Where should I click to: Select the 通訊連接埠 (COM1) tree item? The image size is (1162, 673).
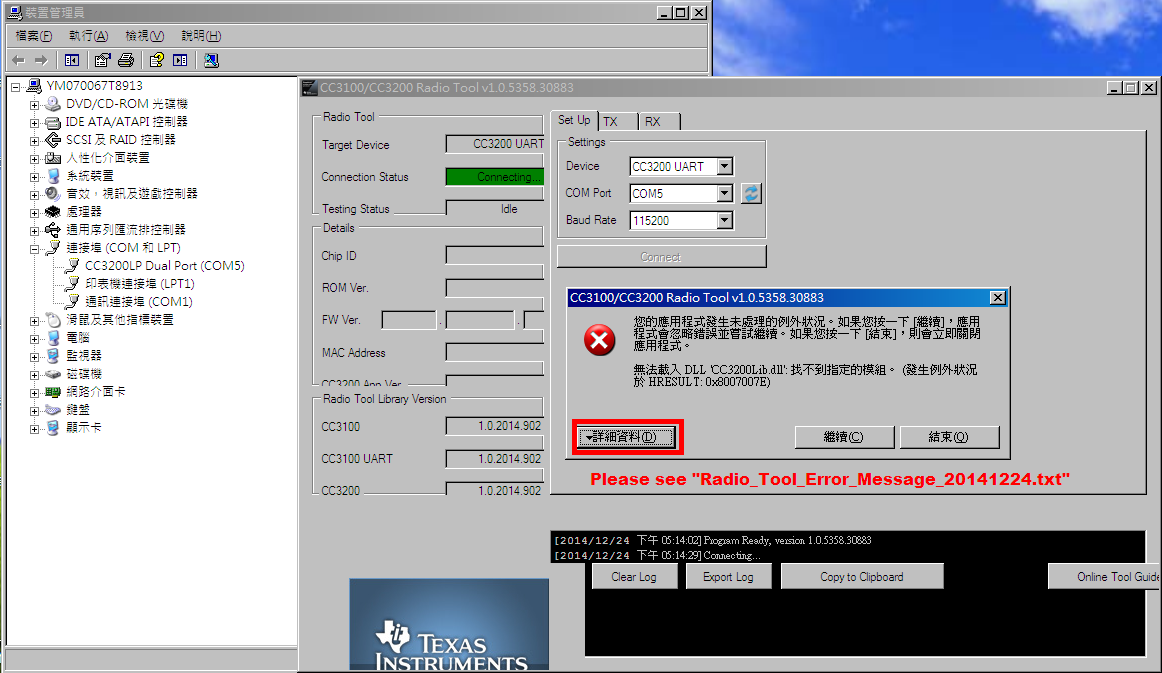(x=139, y=302)
